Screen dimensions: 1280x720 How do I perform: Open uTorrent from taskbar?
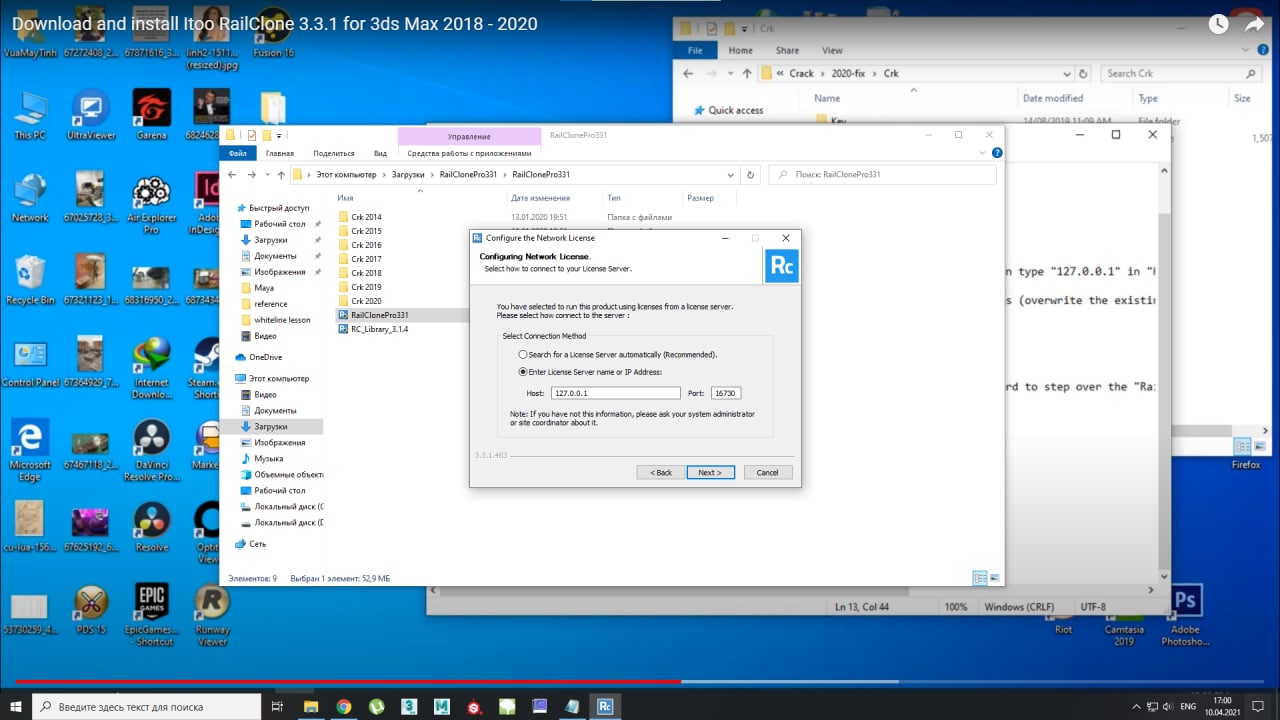[376, 706]
